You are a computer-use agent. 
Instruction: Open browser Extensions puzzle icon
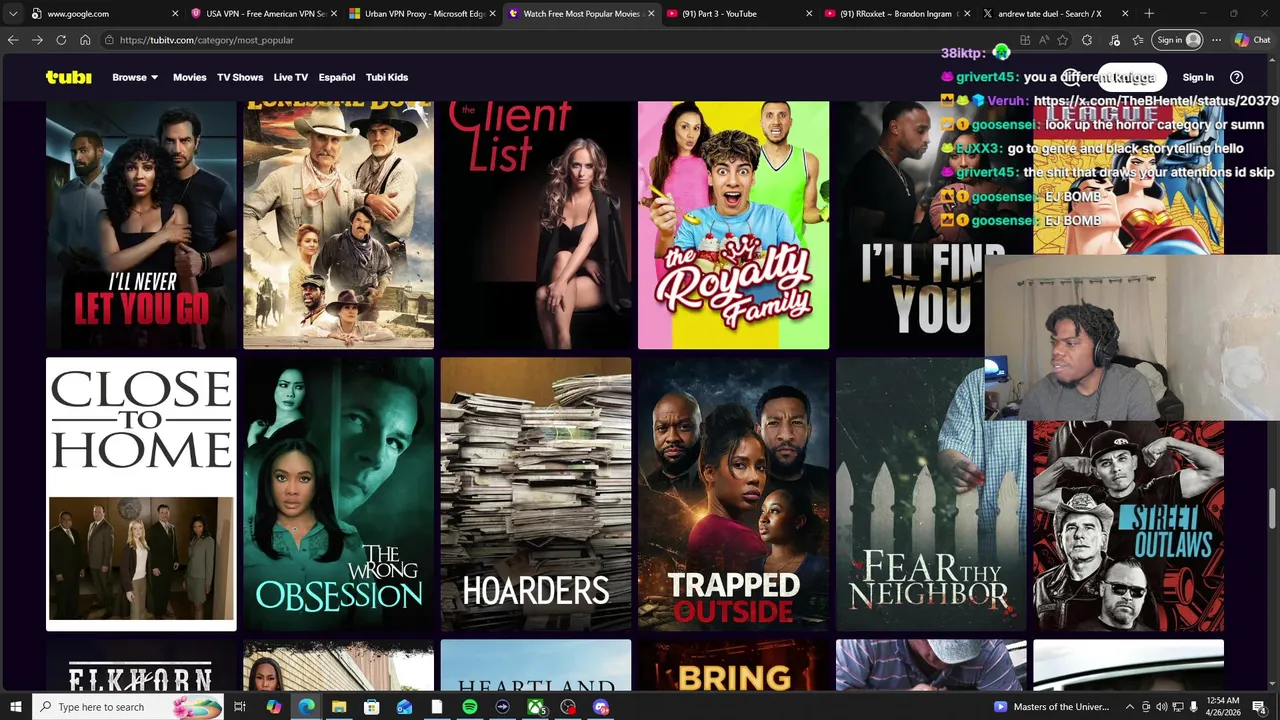pos(1087,40)
